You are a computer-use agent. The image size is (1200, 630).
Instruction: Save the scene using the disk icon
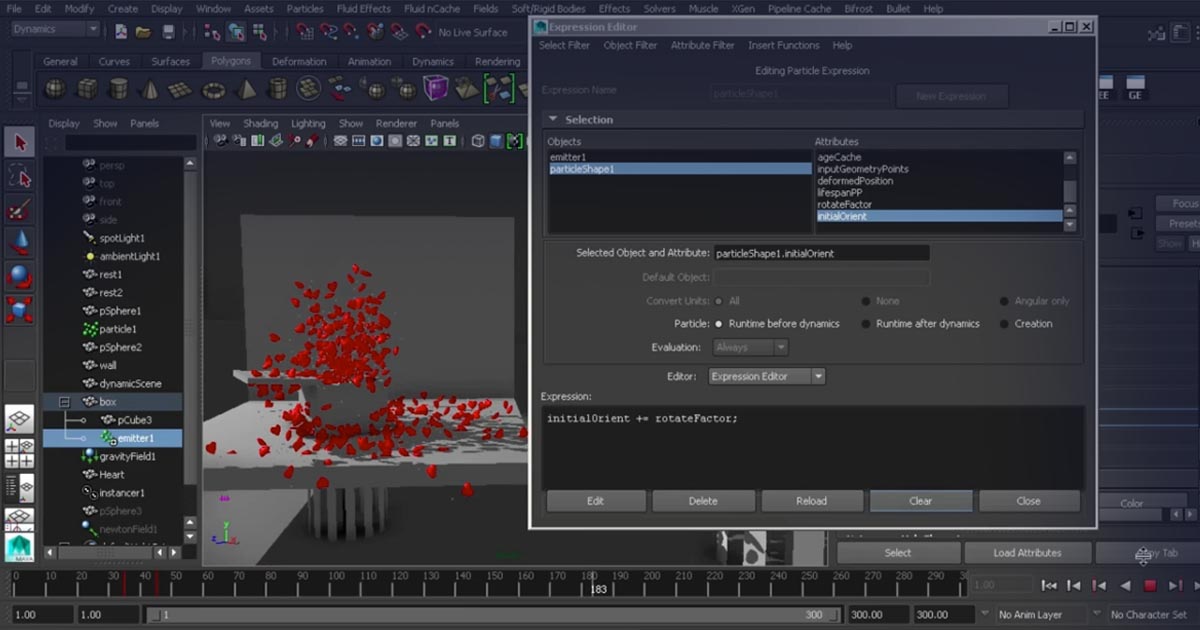(168, 33)
